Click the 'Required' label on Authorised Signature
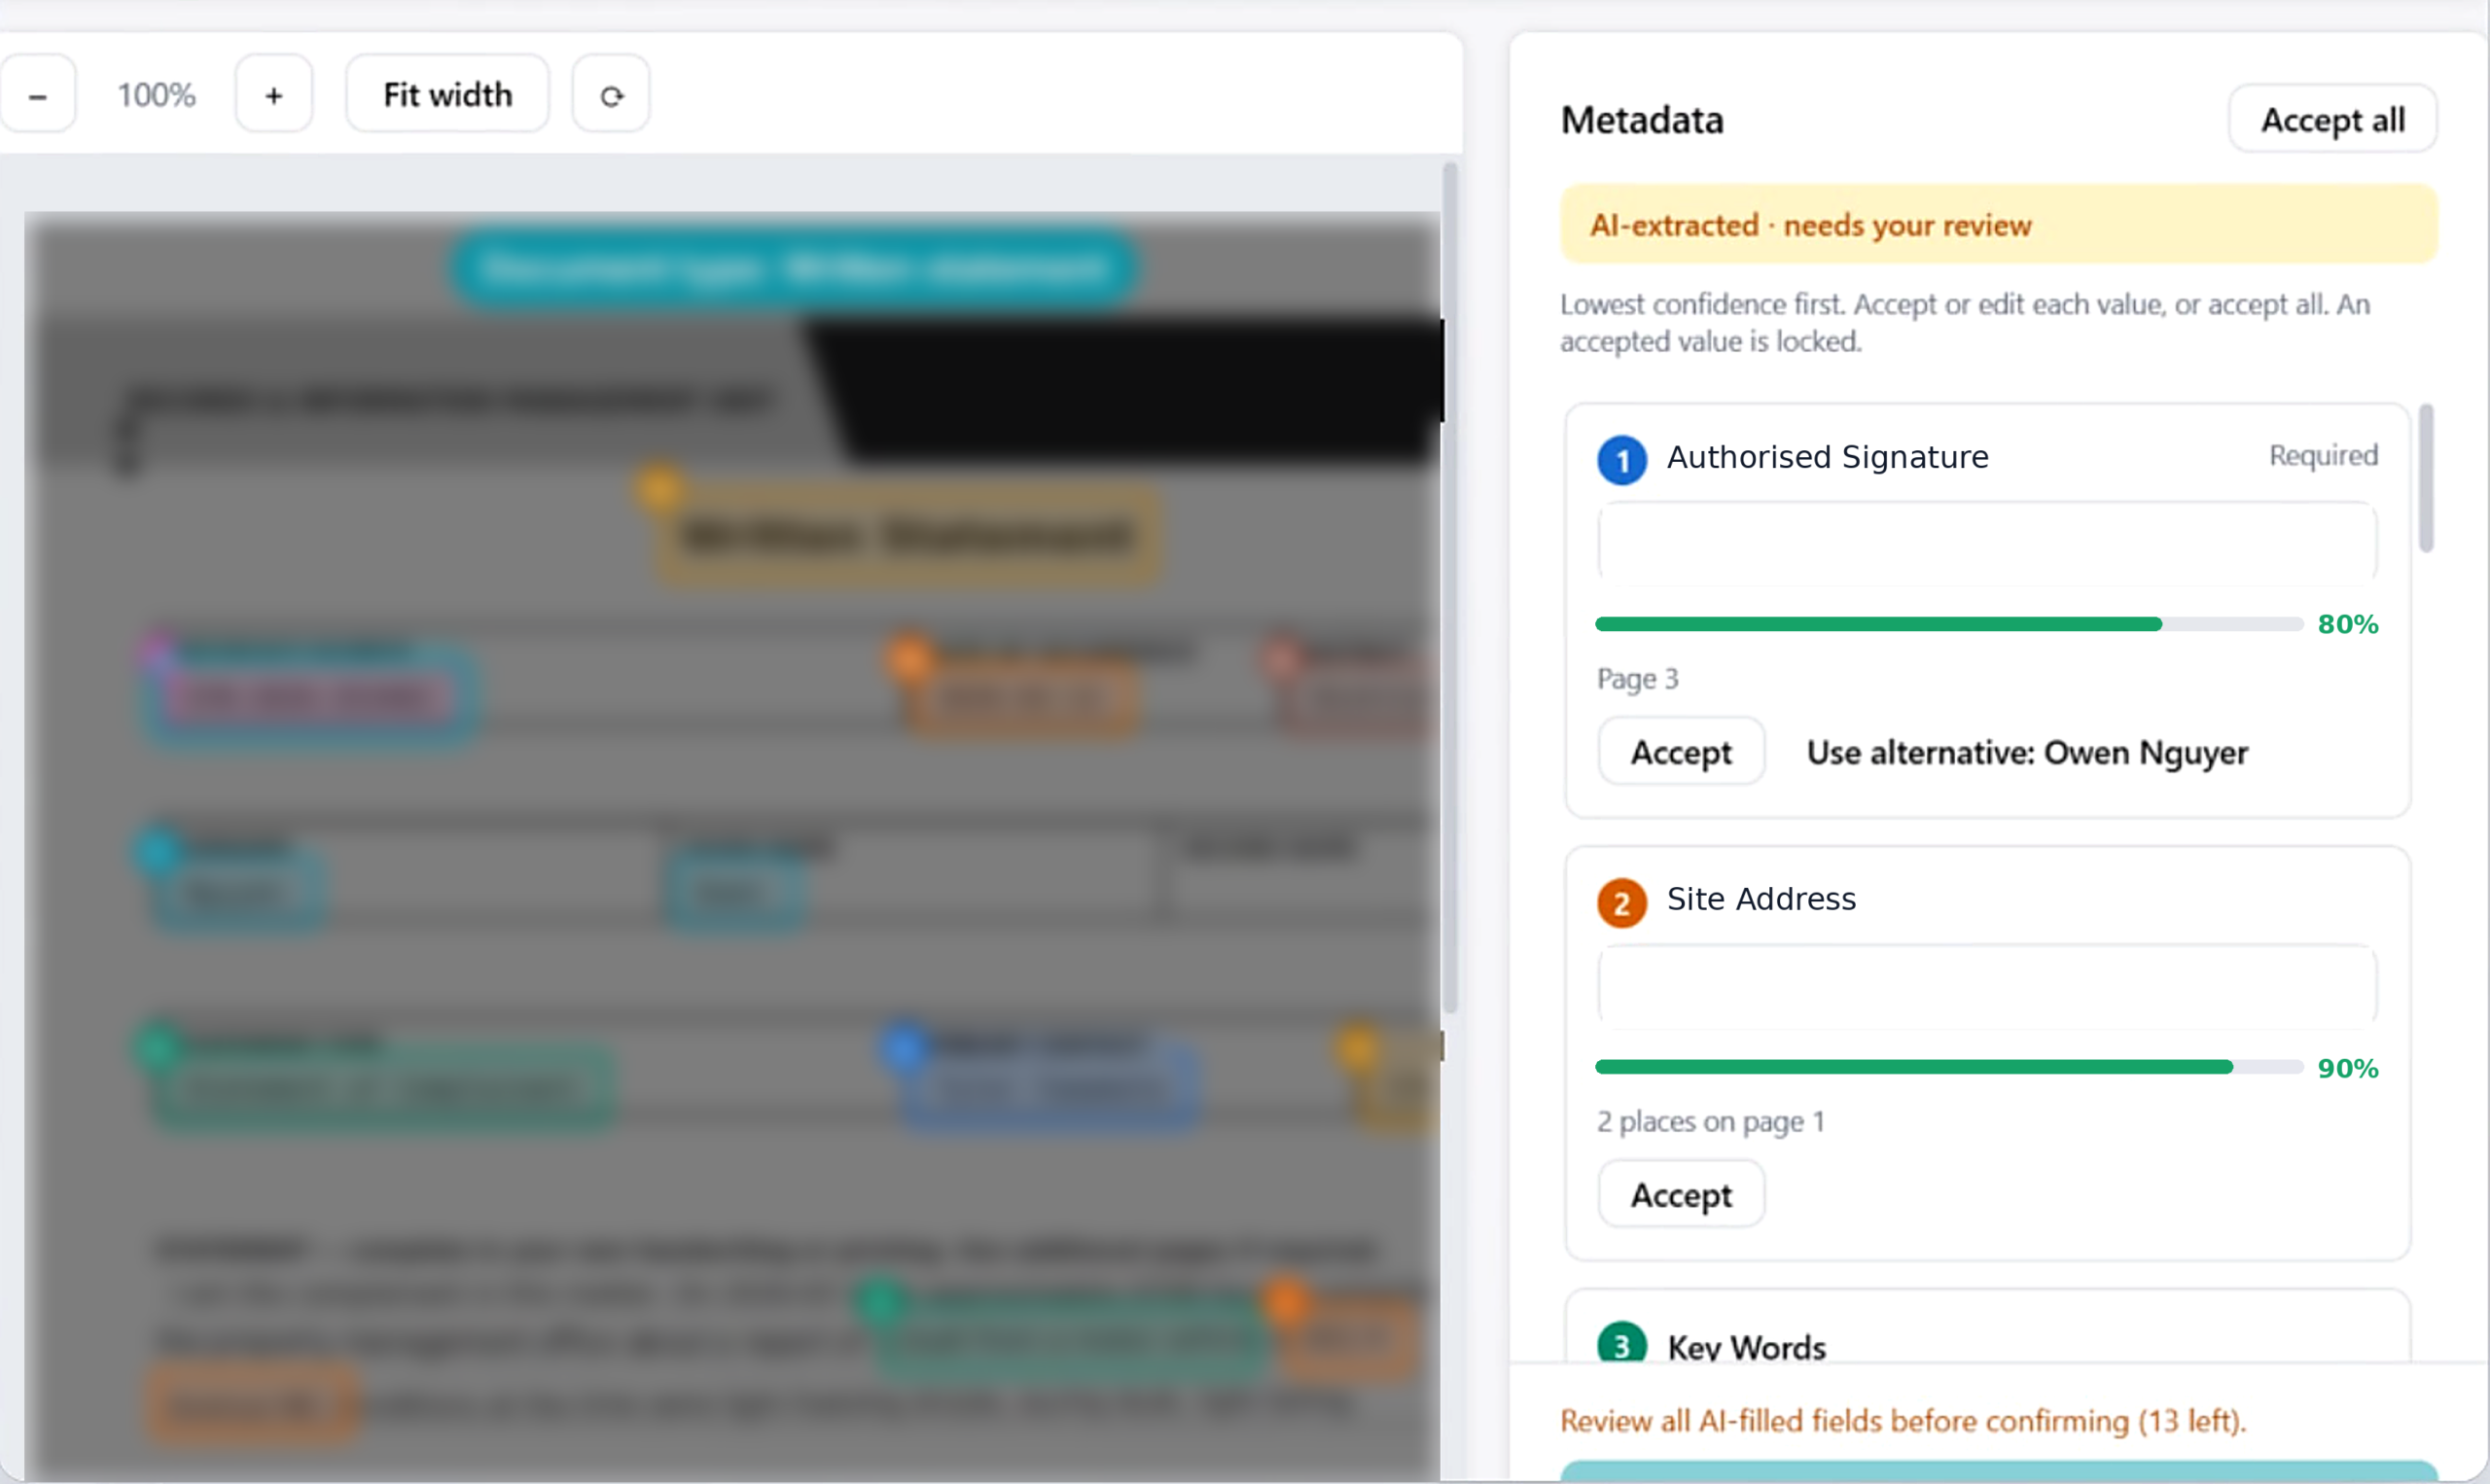This screenshot has height=1484, width=2490. pos(2323,456)
